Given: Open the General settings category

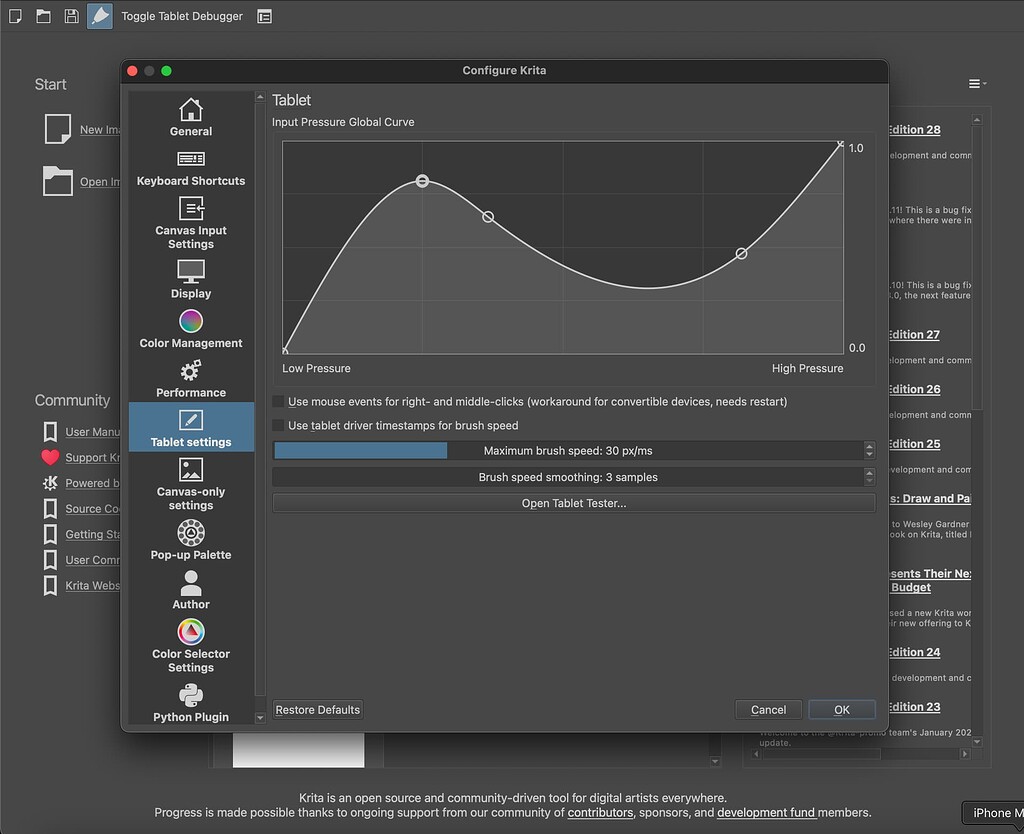Looking at the screenshot, I should click(190, 117).
